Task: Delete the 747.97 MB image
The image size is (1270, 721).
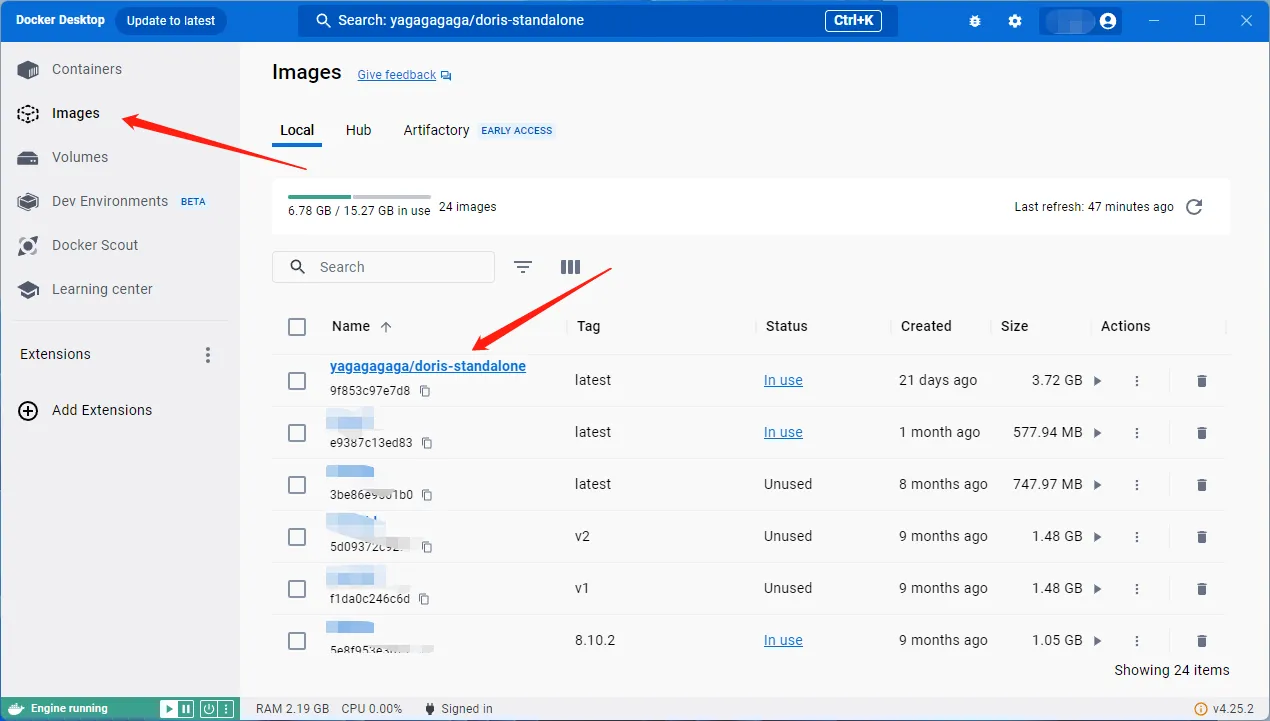Action: (x=1202, y=485)
